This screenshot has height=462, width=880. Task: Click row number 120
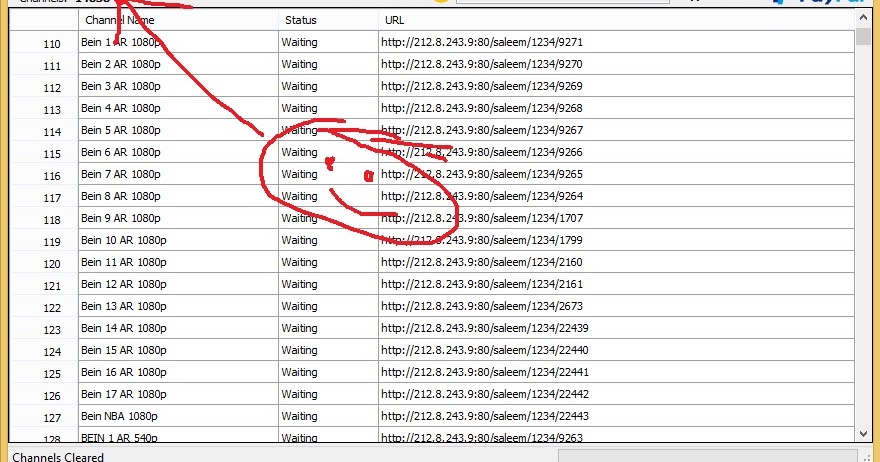(x=52, y=264)
